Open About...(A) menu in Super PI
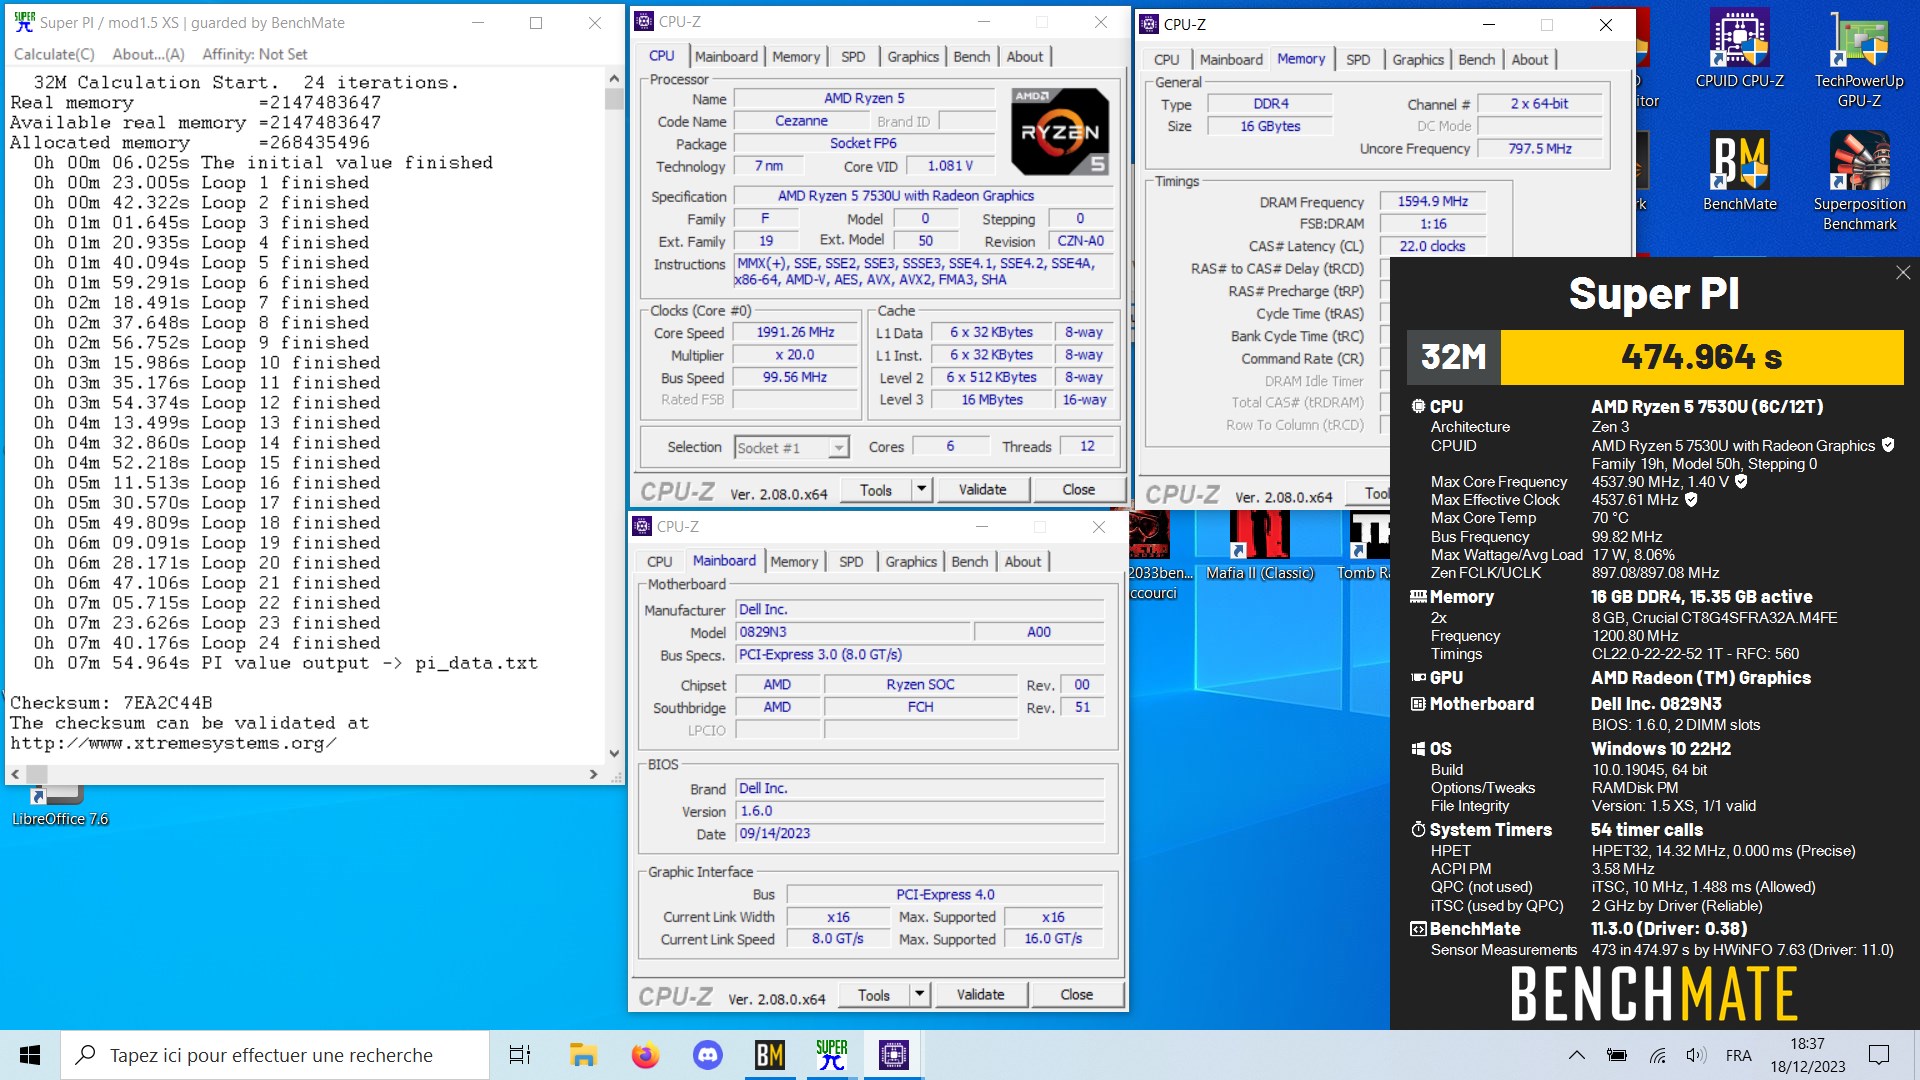Image resolution: width=1920 pixels, height=1080 pixels. (x=148, y=54)
